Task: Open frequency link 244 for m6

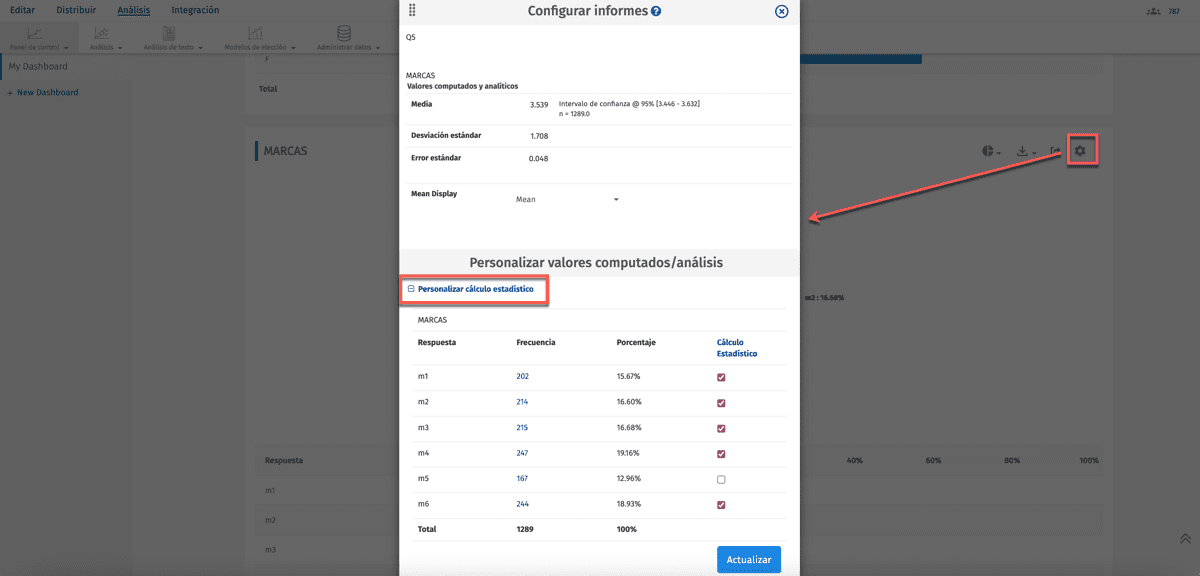Action: 522,505
